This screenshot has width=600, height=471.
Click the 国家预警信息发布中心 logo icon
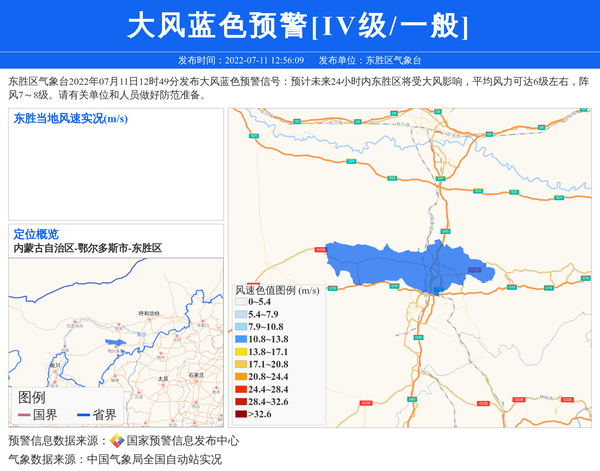click(117, 441)
